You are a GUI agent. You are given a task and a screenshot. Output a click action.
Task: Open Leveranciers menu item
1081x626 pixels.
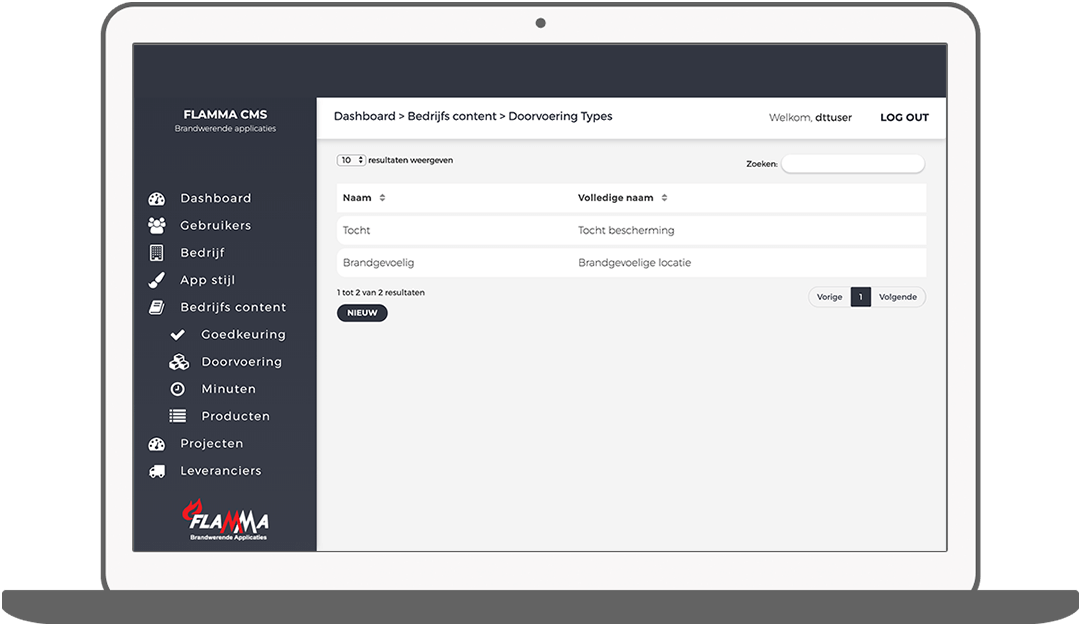pyautogui.click(x=221, y=471)
